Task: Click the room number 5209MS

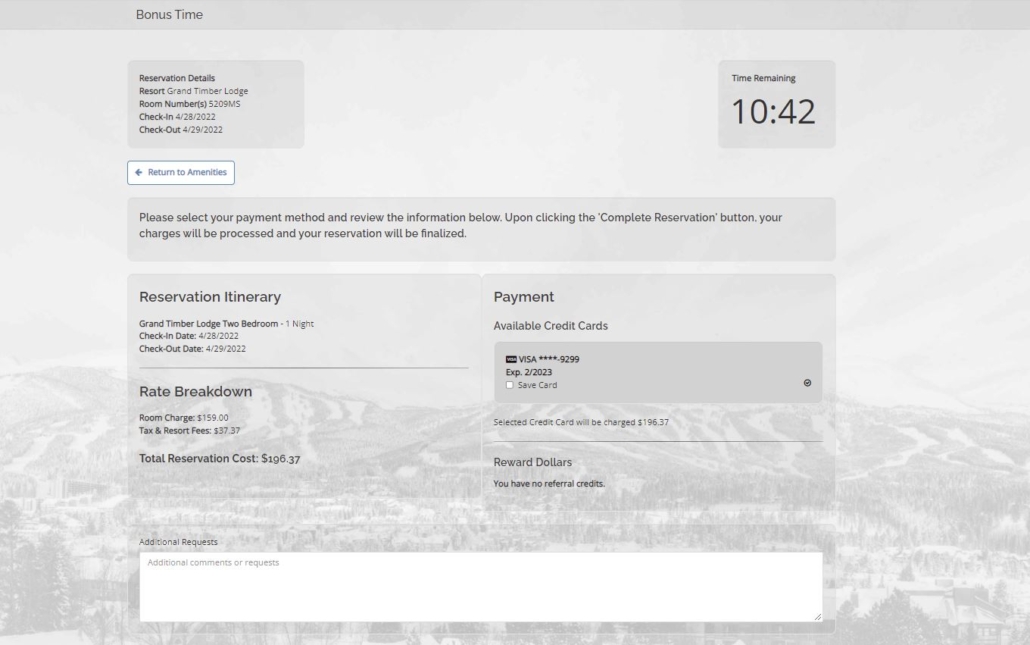Action: 224,104
